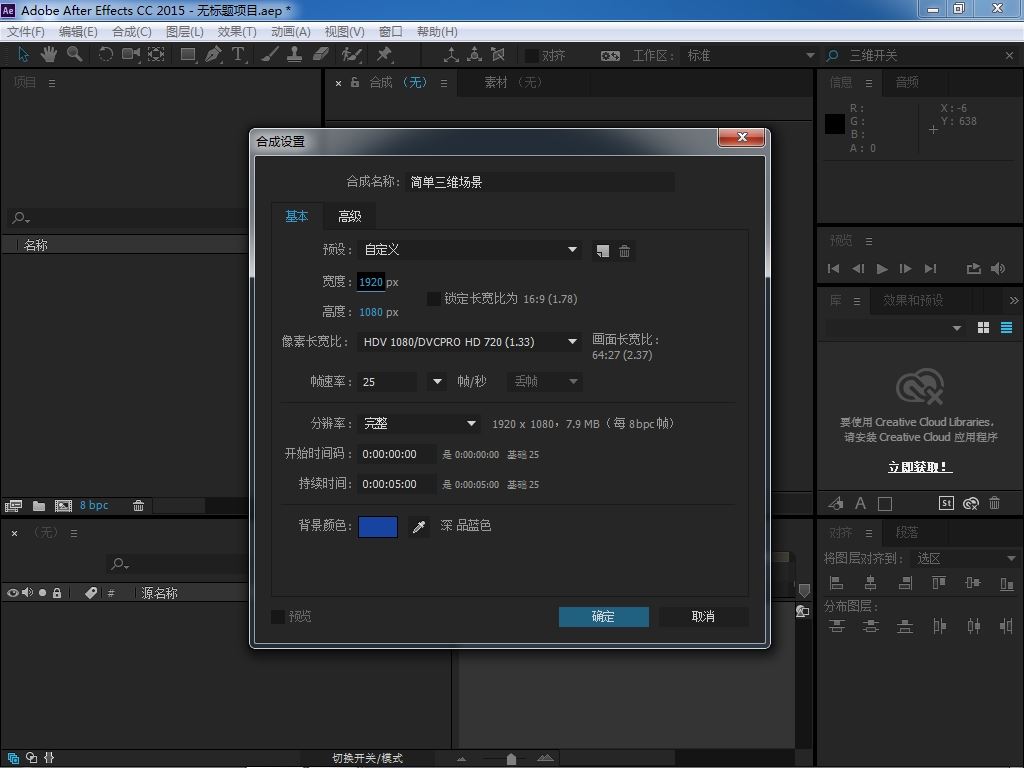Click the blue background color swatch
The image size is (1024, 768).
[377, 526]
